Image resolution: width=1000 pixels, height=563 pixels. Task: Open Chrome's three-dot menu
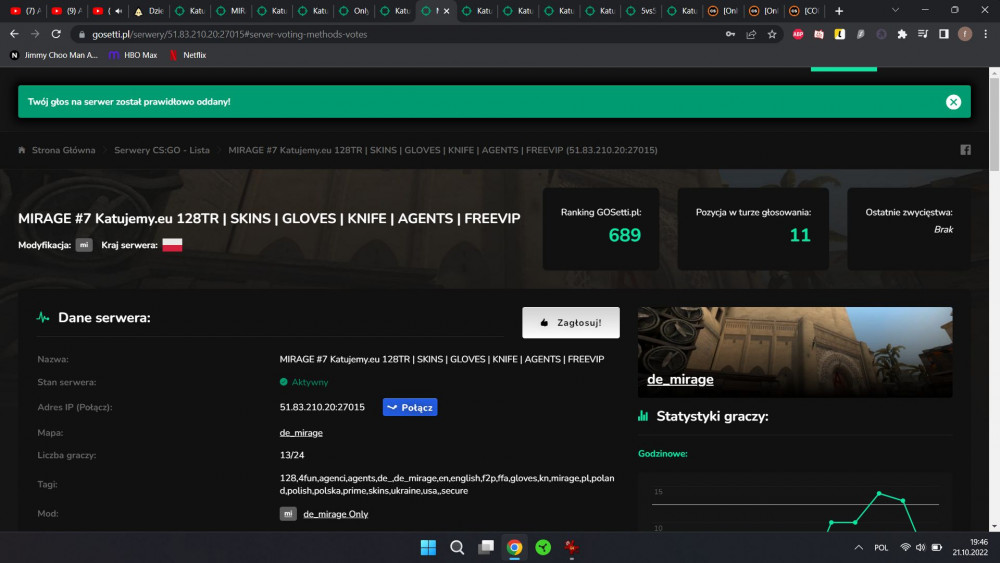point(985,34)
